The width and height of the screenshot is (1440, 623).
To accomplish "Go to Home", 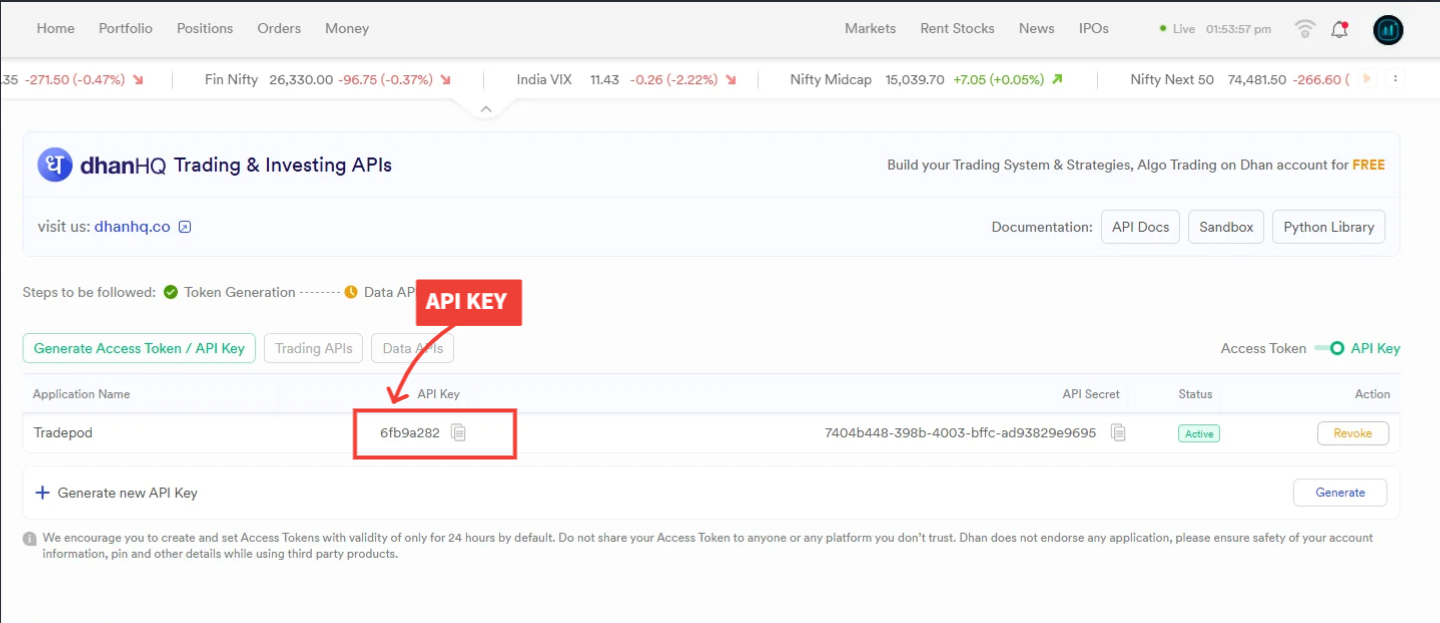I will coord(56,29).
